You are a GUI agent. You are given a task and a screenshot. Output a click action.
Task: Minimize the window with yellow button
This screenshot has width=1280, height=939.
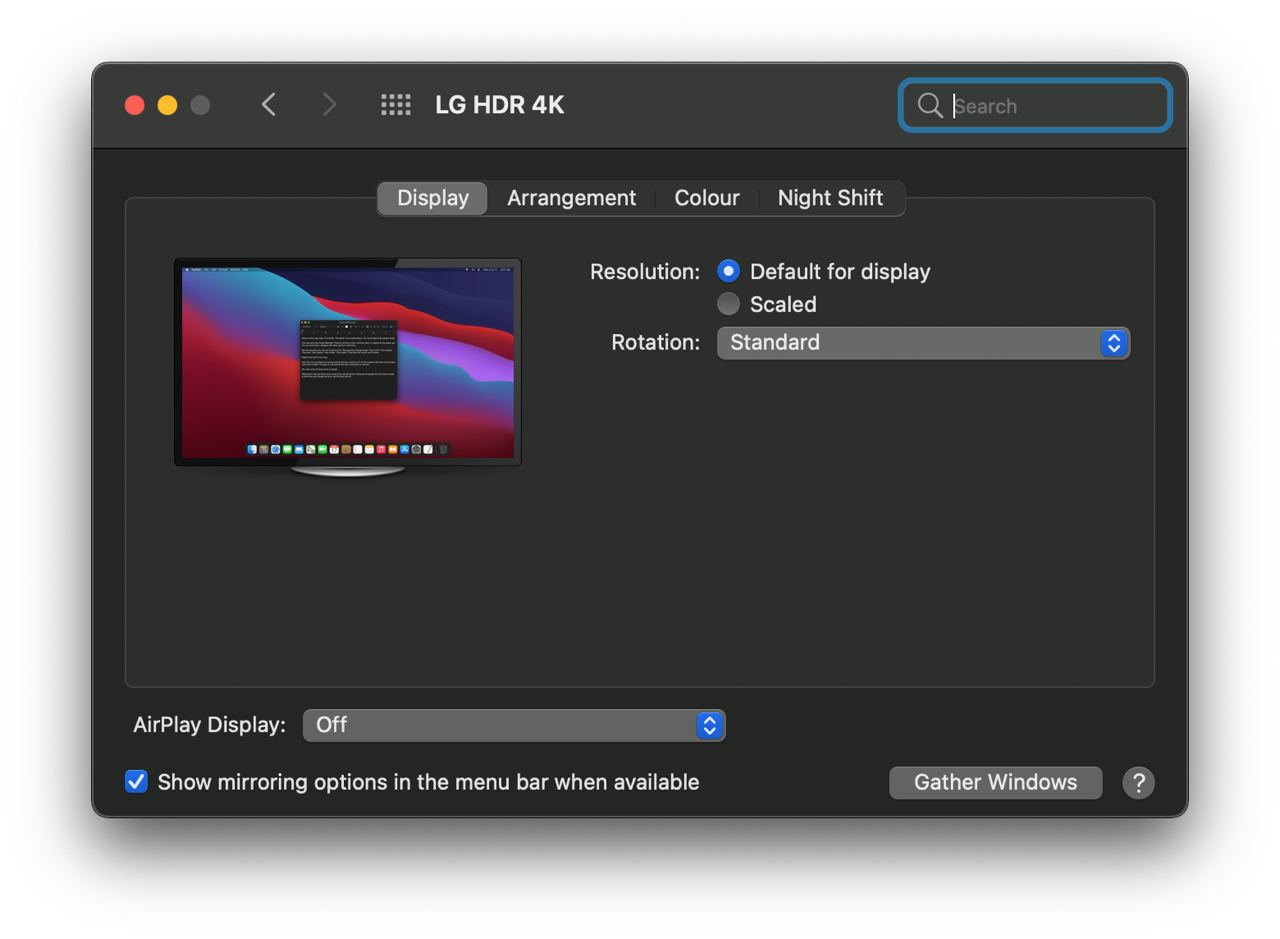(168, 105)
